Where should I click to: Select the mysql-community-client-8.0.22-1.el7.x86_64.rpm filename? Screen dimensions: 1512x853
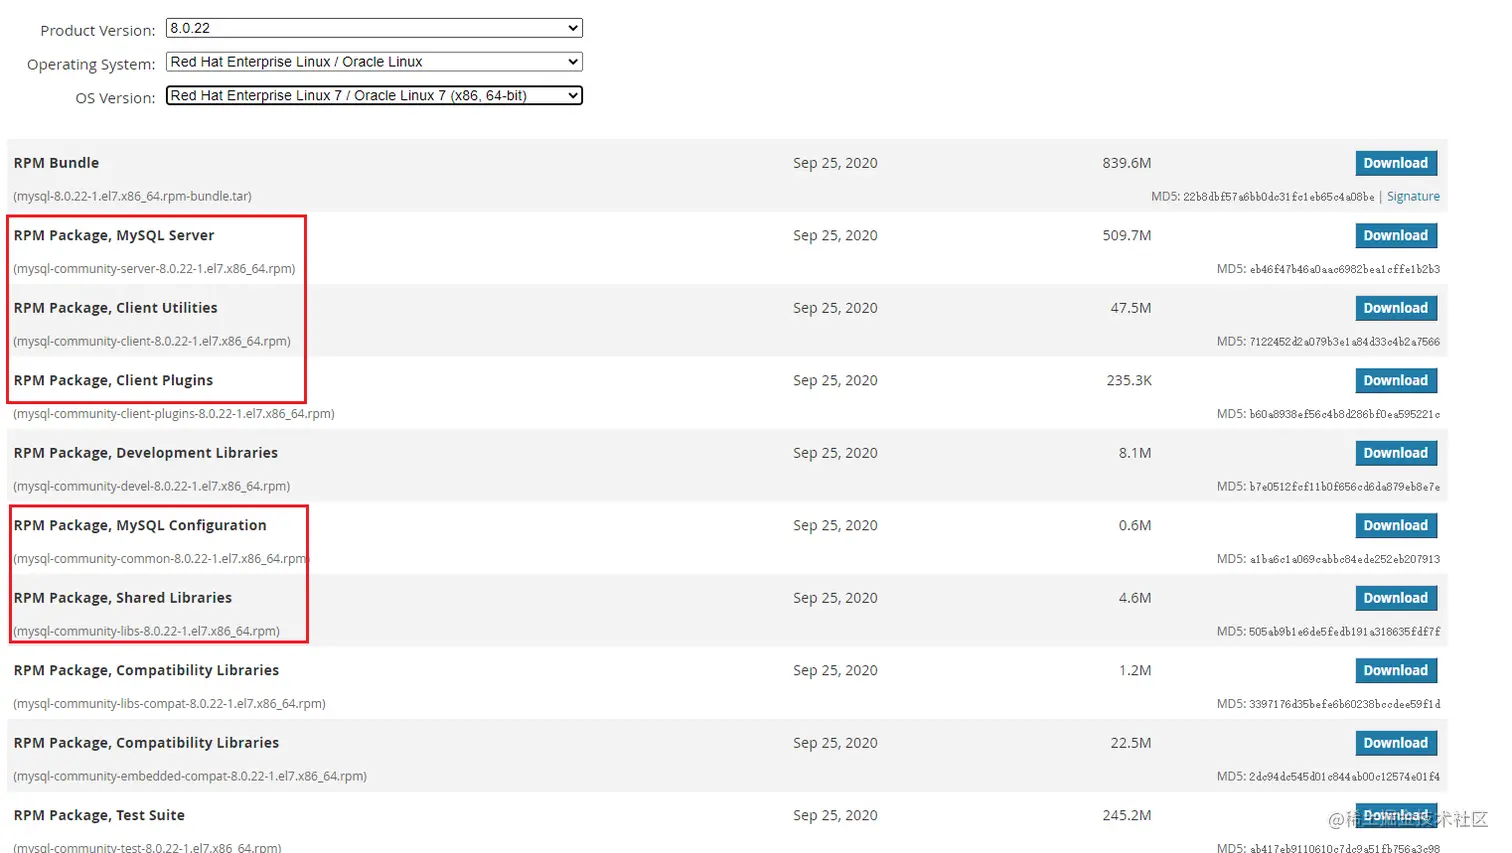152,342
